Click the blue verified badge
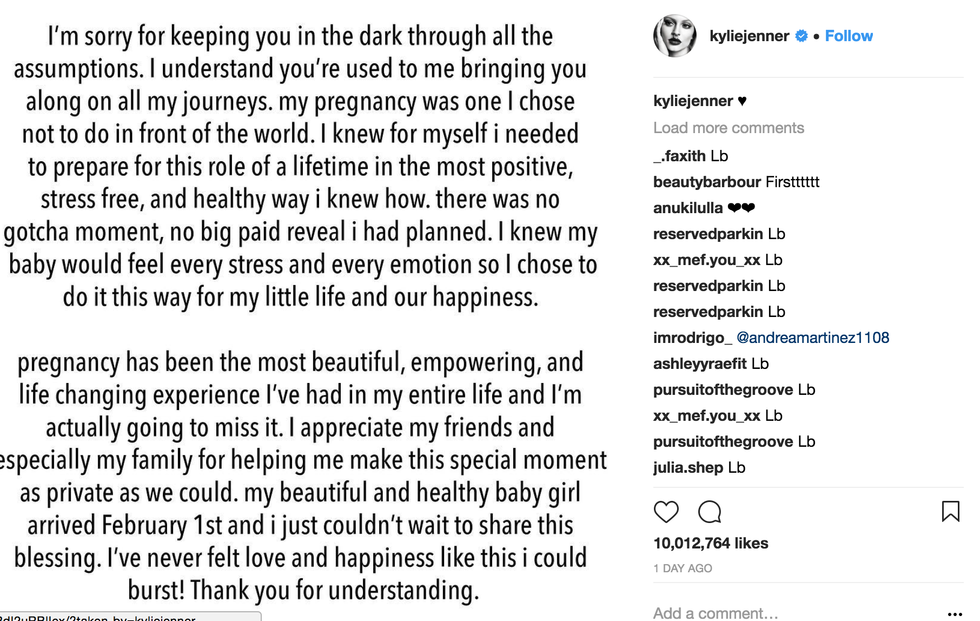Screen dimensions: 980x621 (x=801, y=36)
